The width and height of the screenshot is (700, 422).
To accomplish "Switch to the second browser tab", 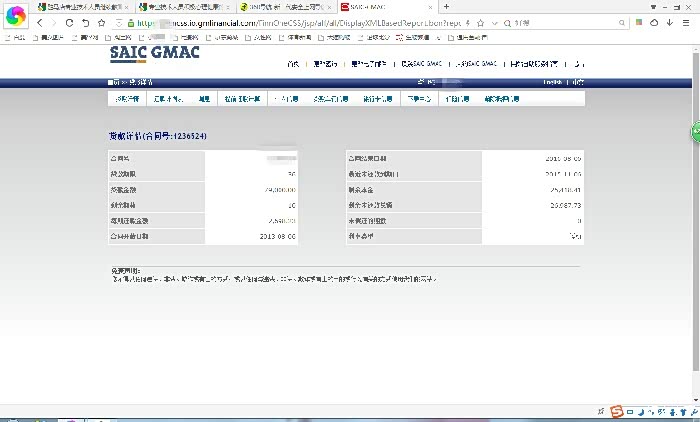I will pos(184,7).
